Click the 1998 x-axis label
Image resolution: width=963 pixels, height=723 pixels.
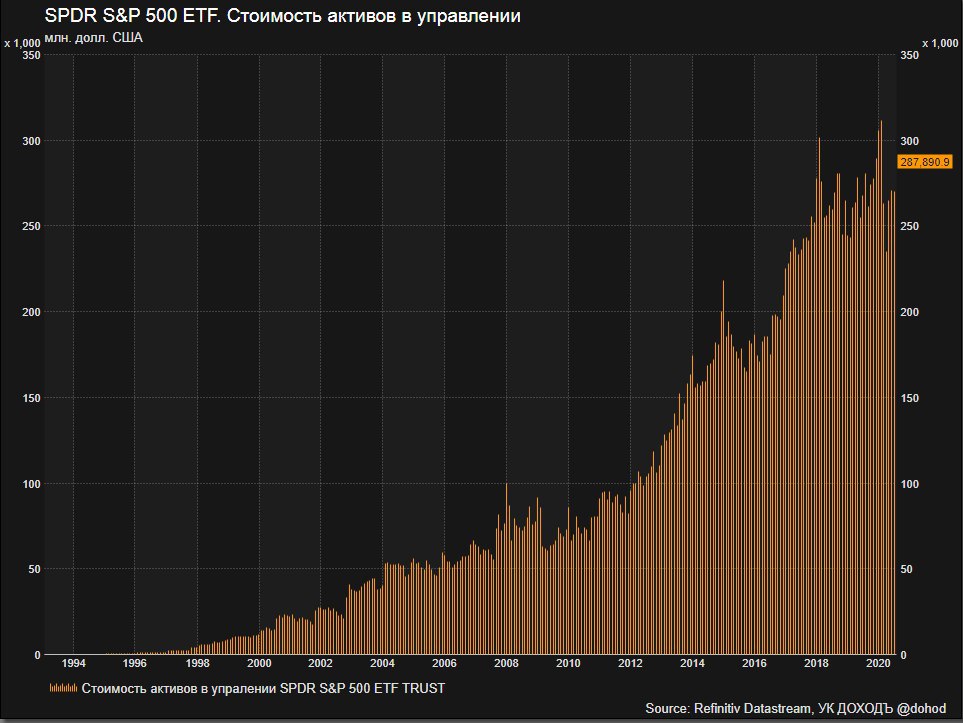pos(197,663)
